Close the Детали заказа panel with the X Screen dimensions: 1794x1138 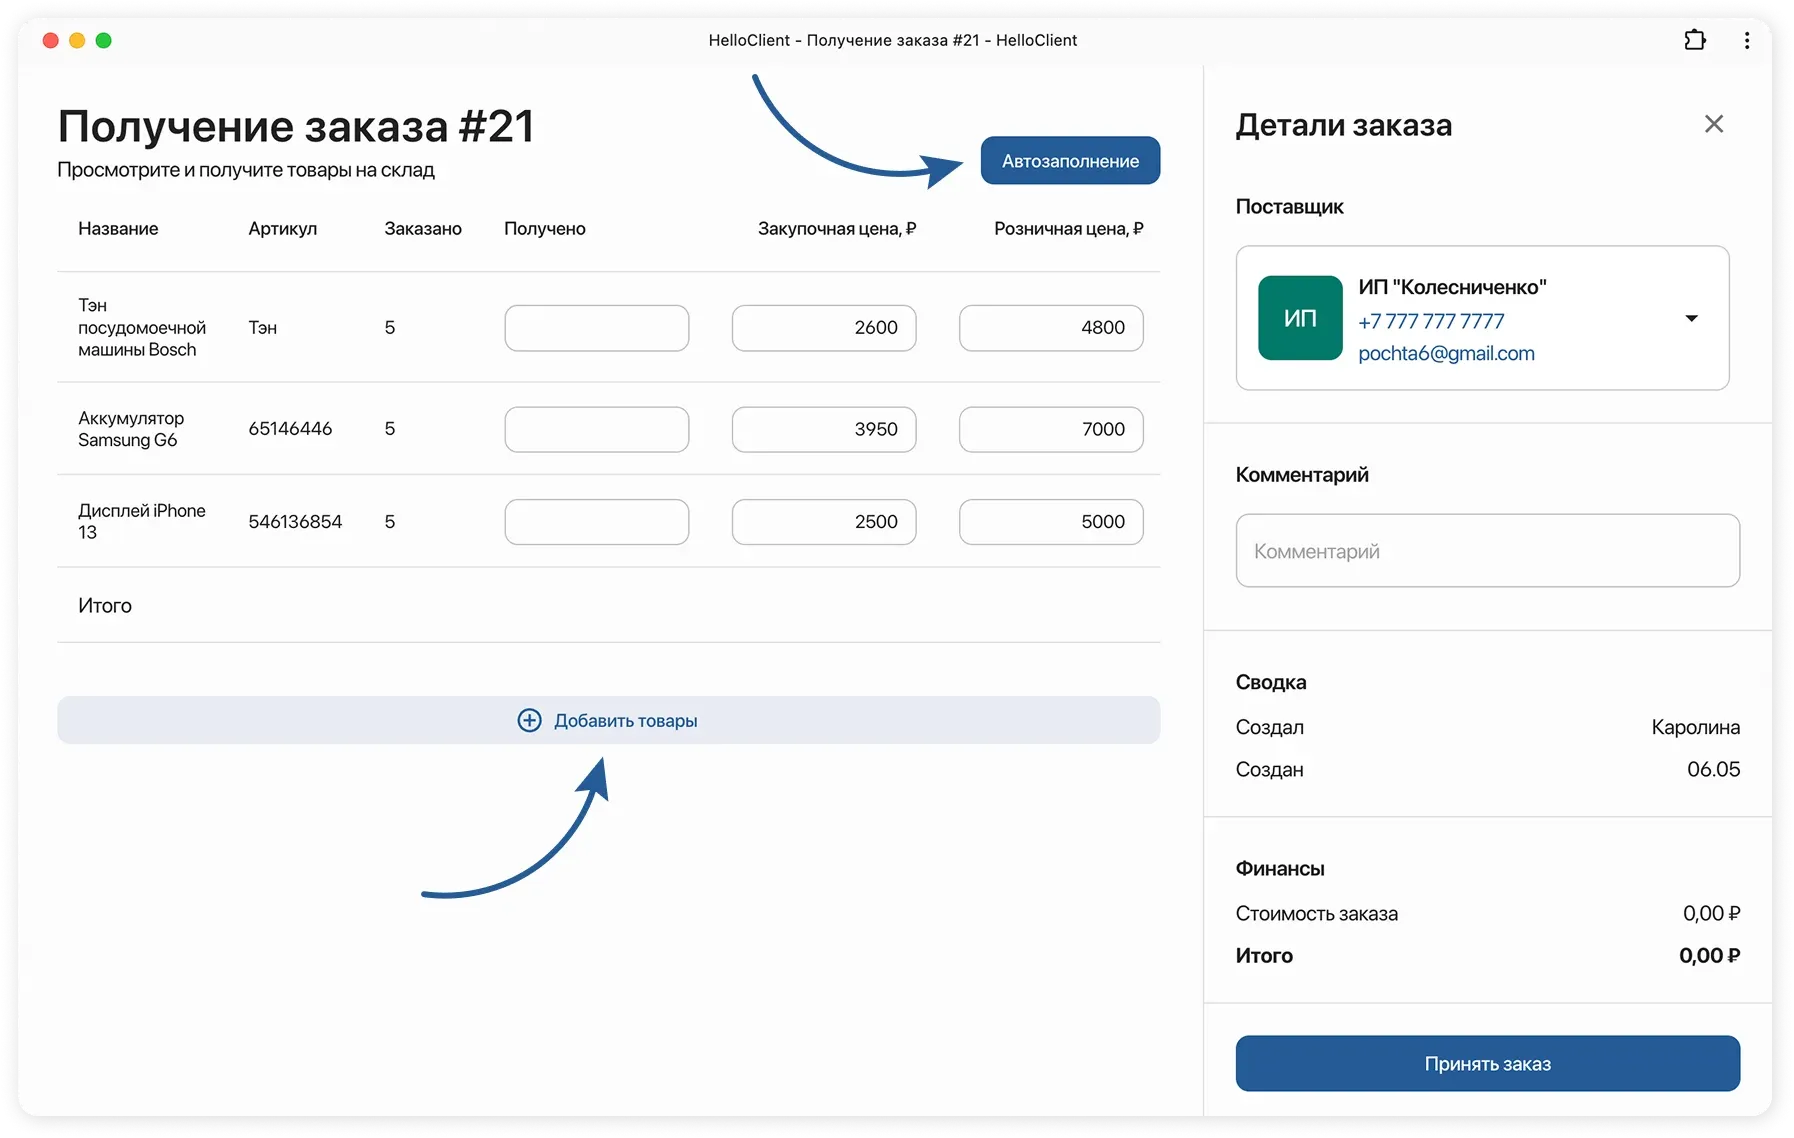1714,123
